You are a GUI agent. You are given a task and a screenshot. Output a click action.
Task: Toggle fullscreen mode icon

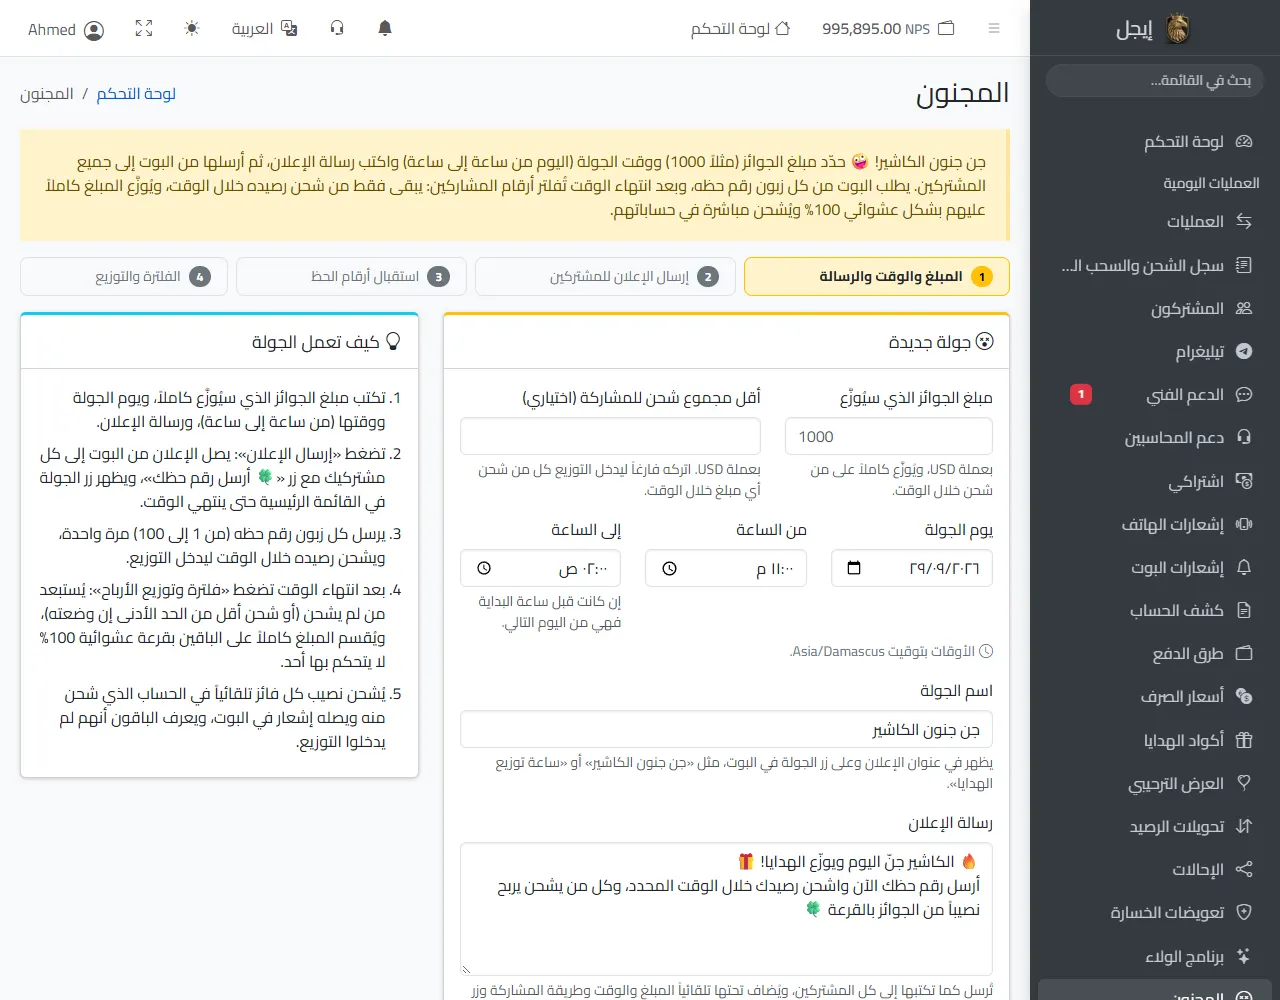[144, 29]
